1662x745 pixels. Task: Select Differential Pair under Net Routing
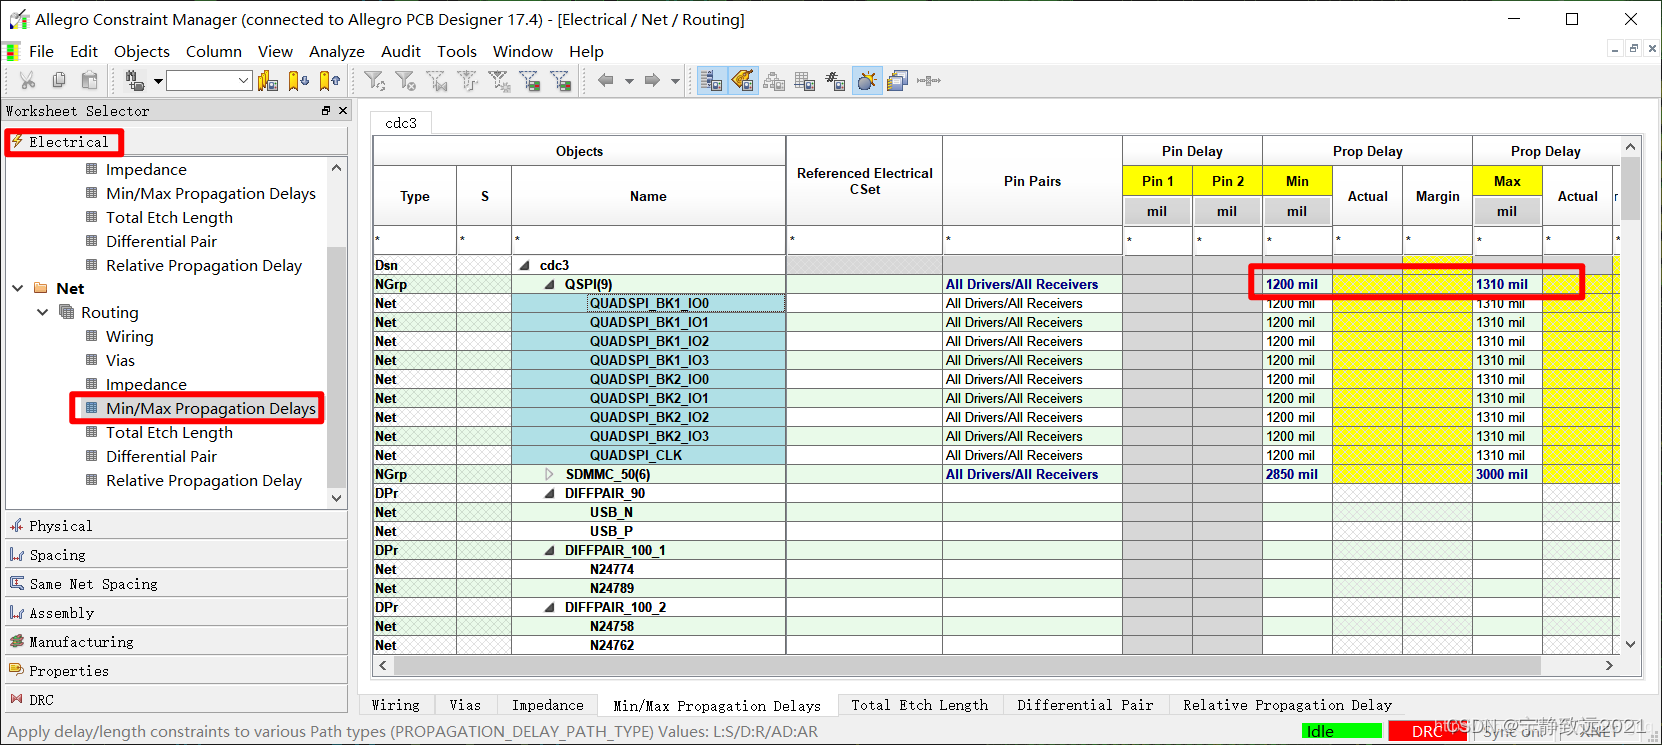[x=161, y=457]
